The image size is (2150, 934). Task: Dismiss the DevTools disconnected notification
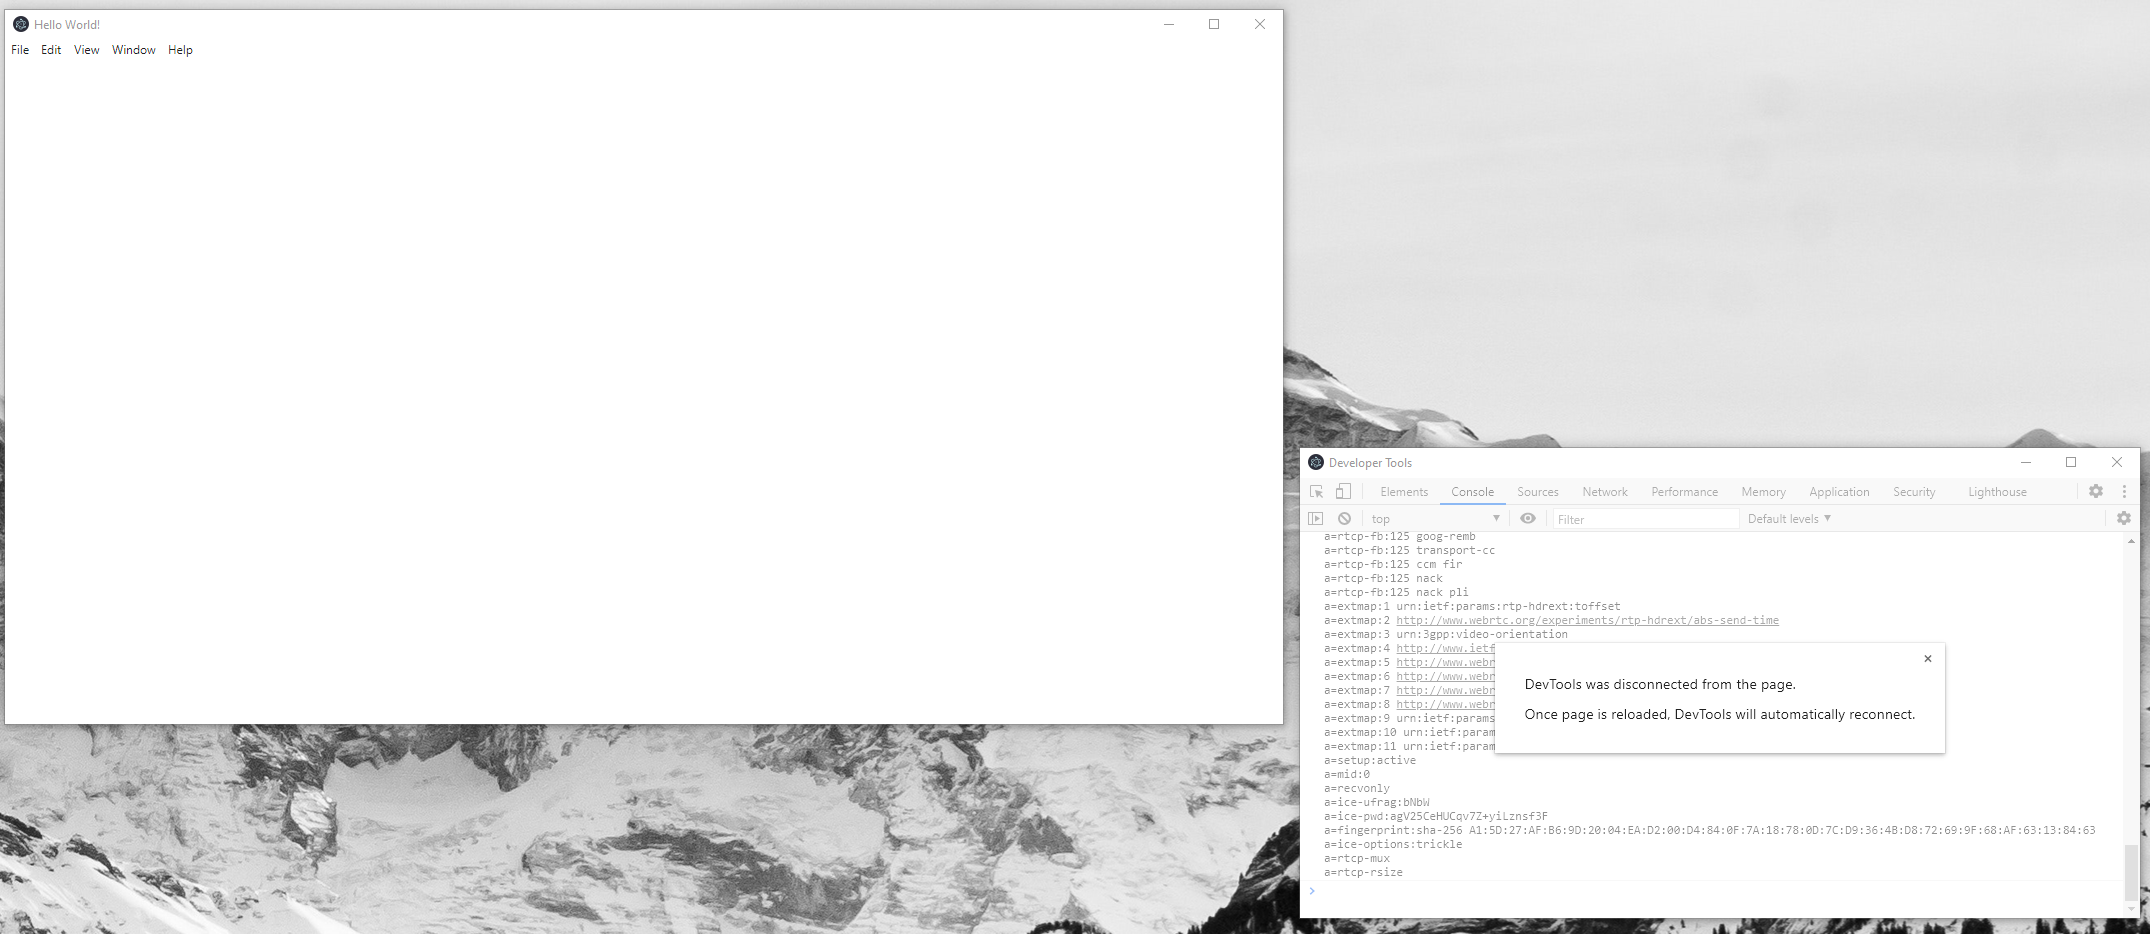point(1928,658)
